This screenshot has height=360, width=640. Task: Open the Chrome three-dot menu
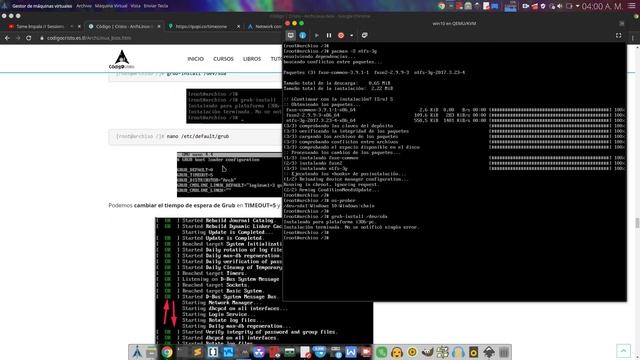[x=633, y=38]
